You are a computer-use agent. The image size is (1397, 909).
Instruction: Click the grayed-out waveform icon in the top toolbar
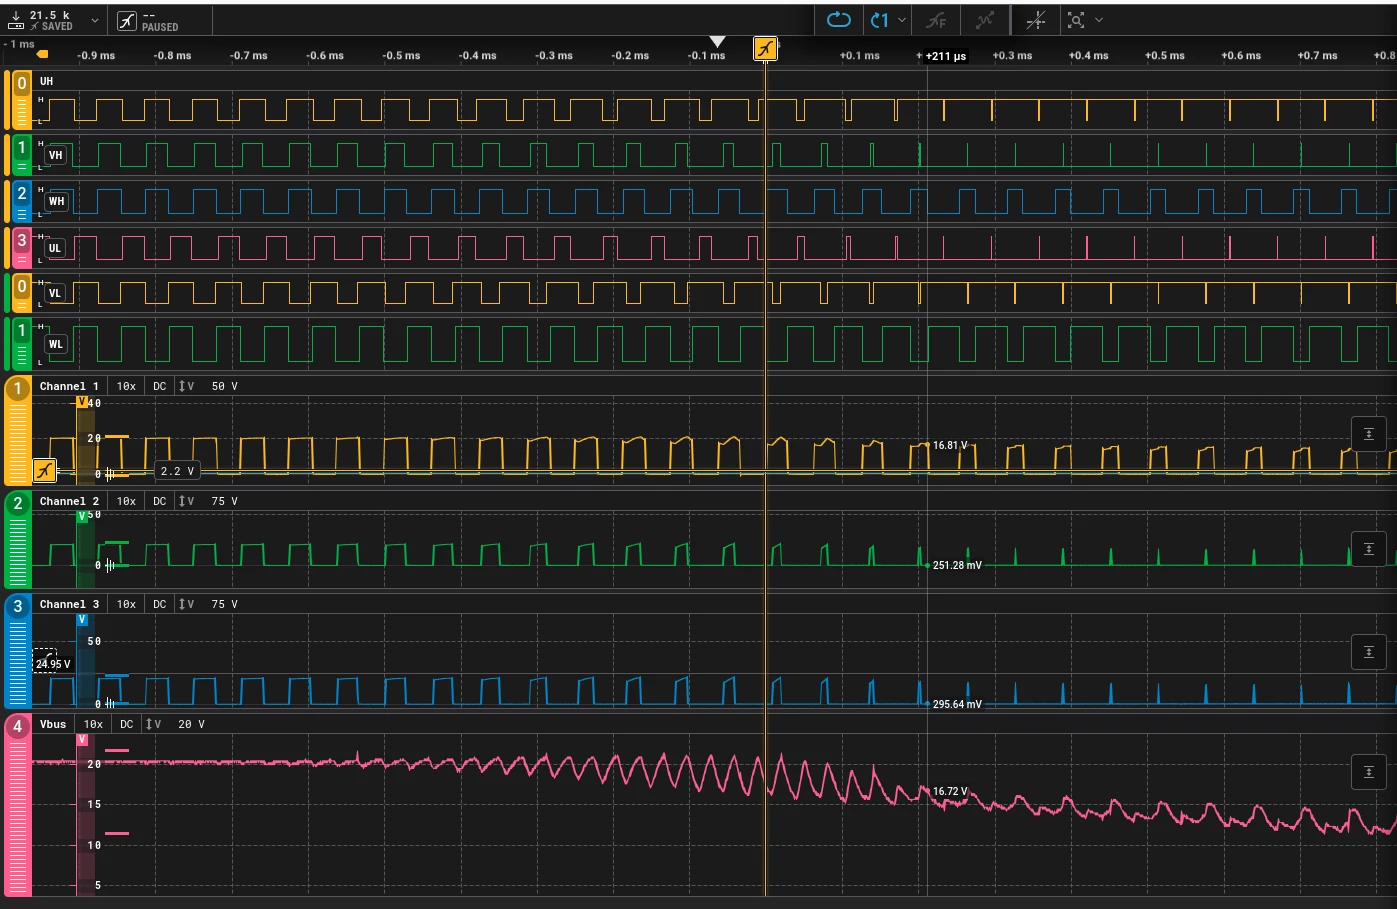click(x=985, y=20)
